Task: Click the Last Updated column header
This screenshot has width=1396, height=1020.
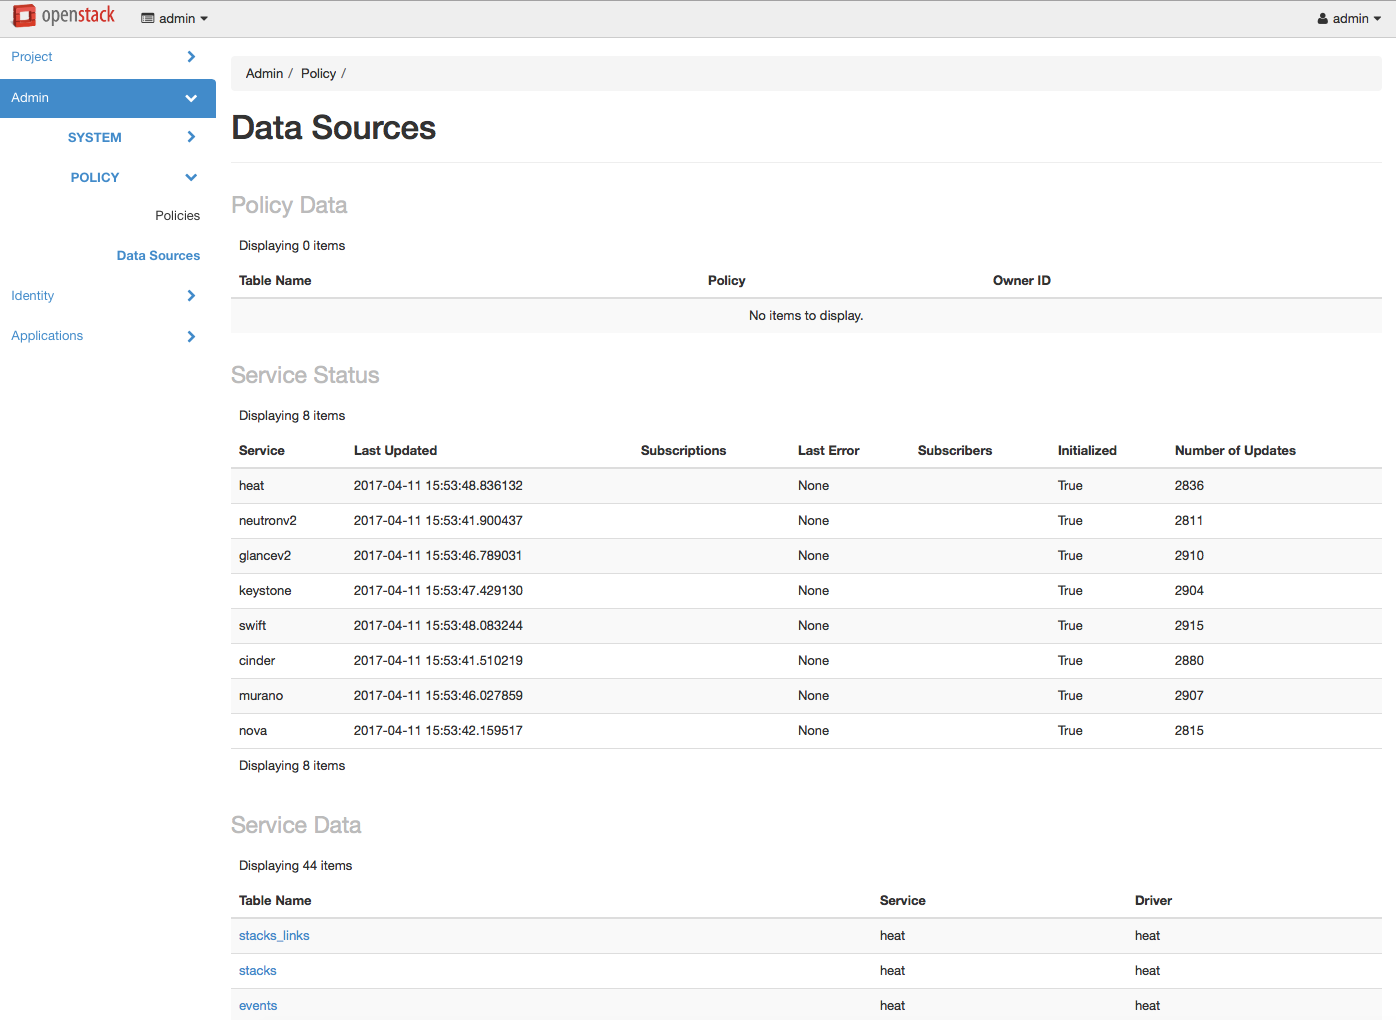Action: [395, 451]
